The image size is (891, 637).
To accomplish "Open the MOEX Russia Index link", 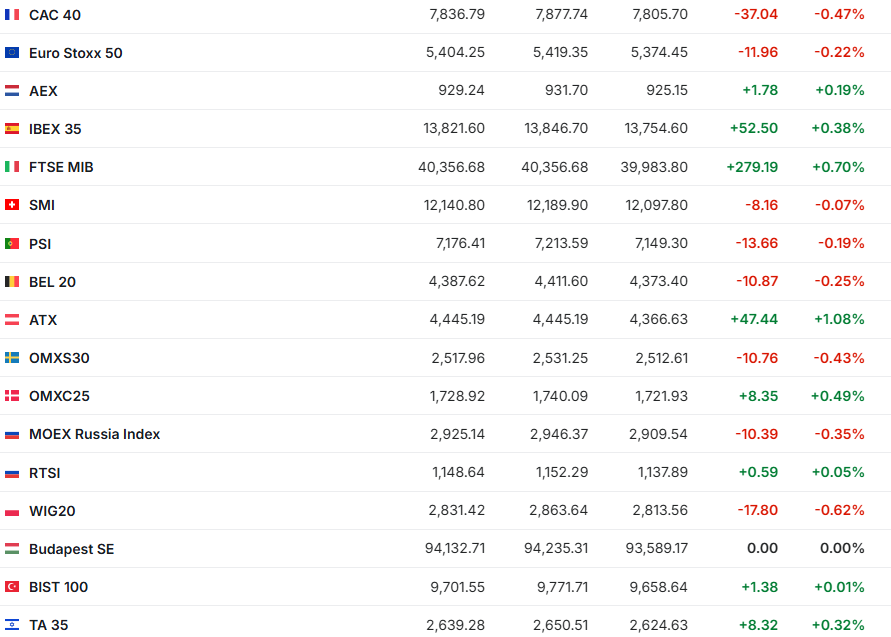I will tap(94, 434).
